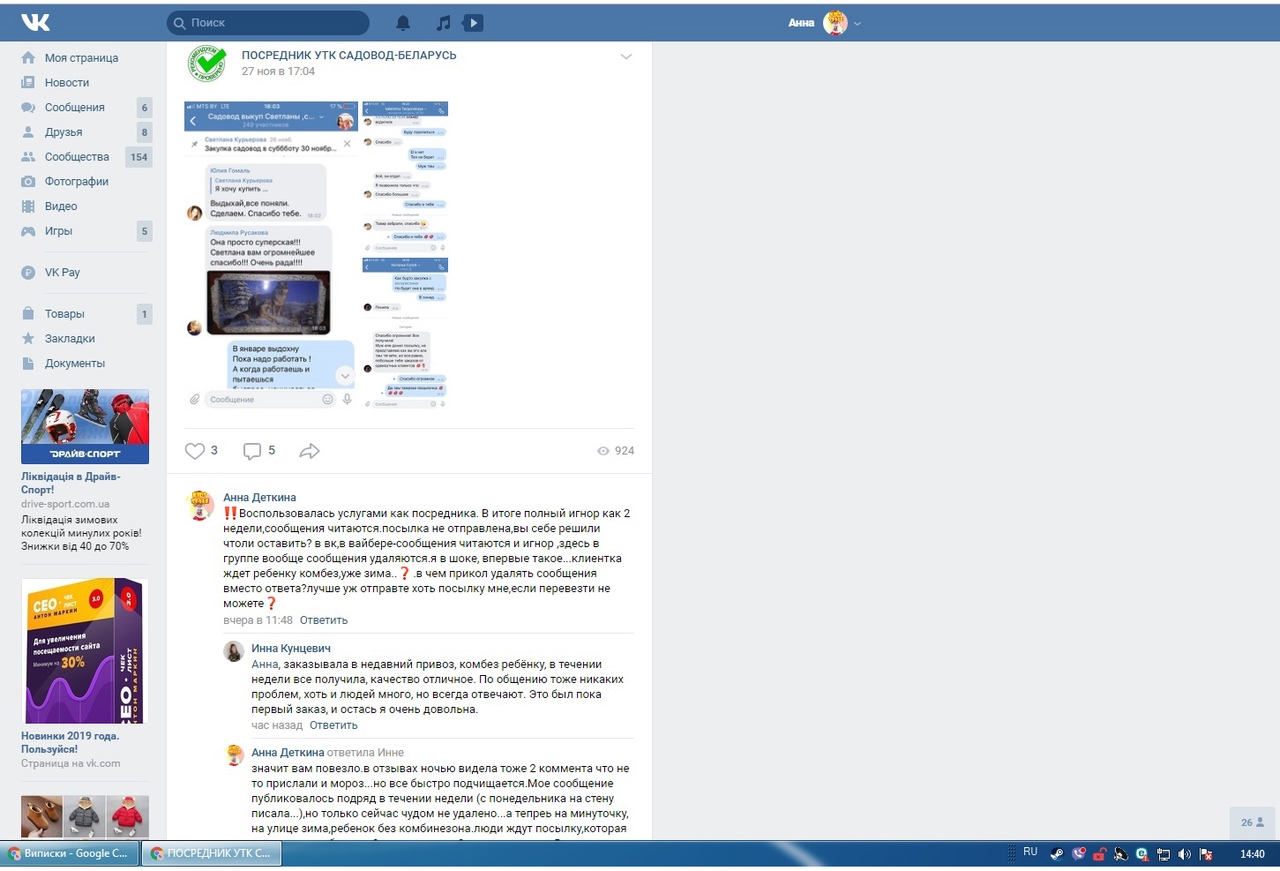The width and height of the screenshot is (1280, 871).
Task: Open the music note icon
Action: pyautogui.click(x=443, y=23)
